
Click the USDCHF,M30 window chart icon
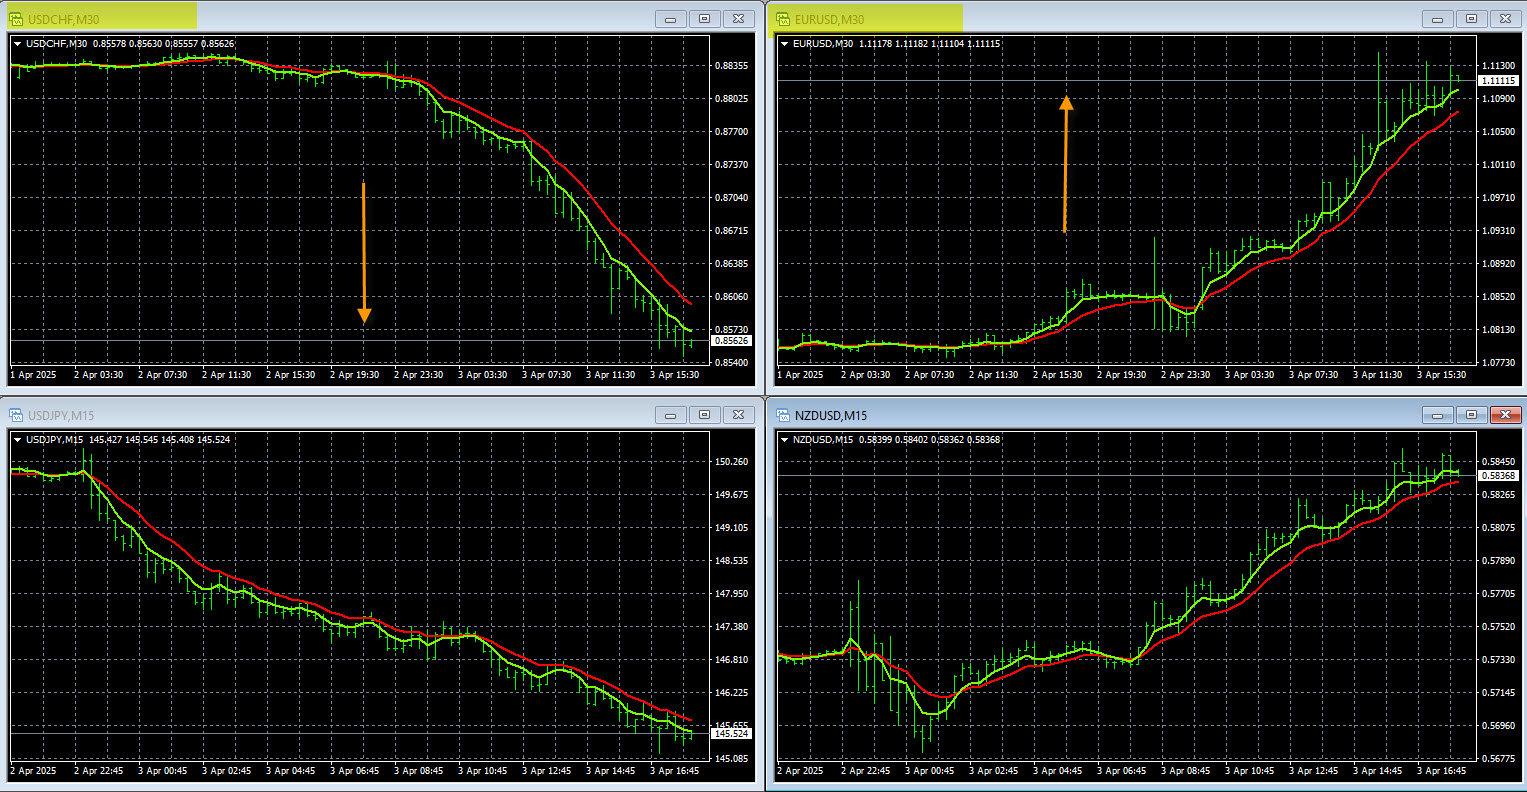point(16,18)
